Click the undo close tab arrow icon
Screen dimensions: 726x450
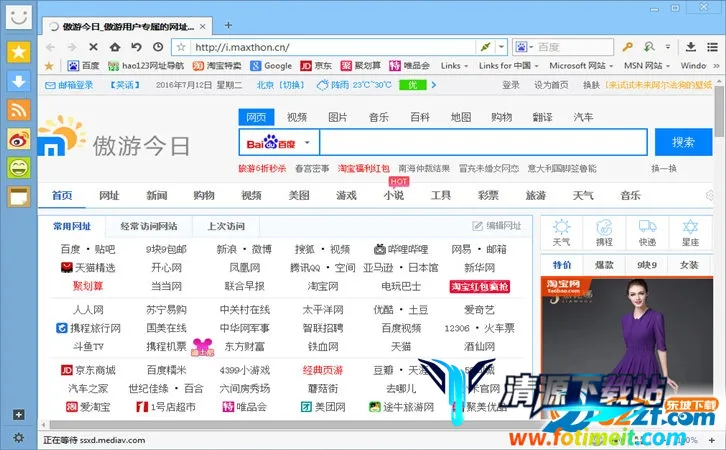click(x=136, y=47)
